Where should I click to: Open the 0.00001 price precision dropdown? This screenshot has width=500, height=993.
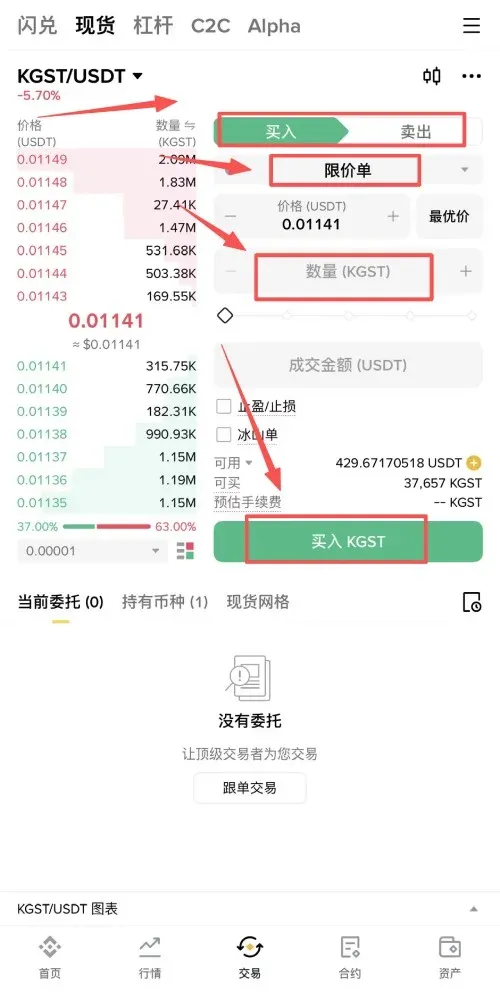pyautogui.click(x=93, y=551)
